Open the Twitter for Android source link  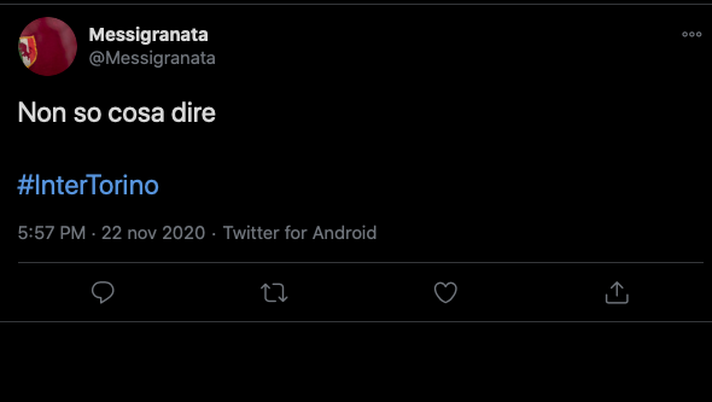click(x=300, y=233)
